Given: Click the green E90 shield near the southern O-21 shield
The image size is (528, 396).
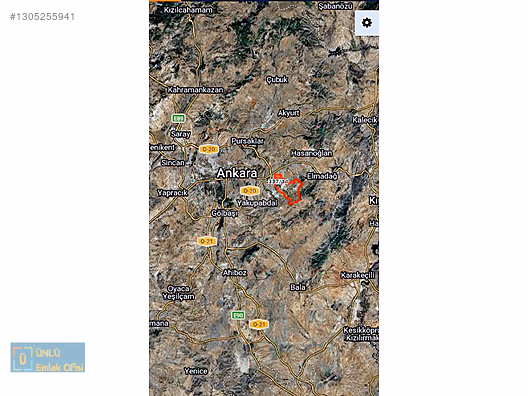Looking at the screenshot, I should pyautogui.click(x=238, y=316).
